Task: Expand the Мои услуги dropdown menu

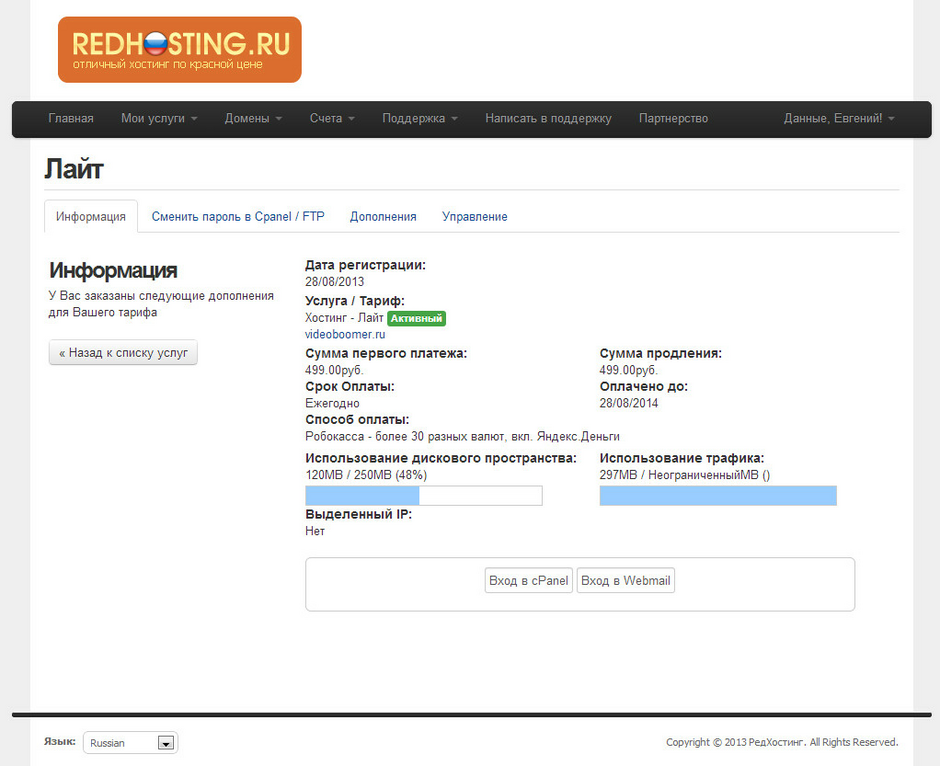Action: point(159,119)
